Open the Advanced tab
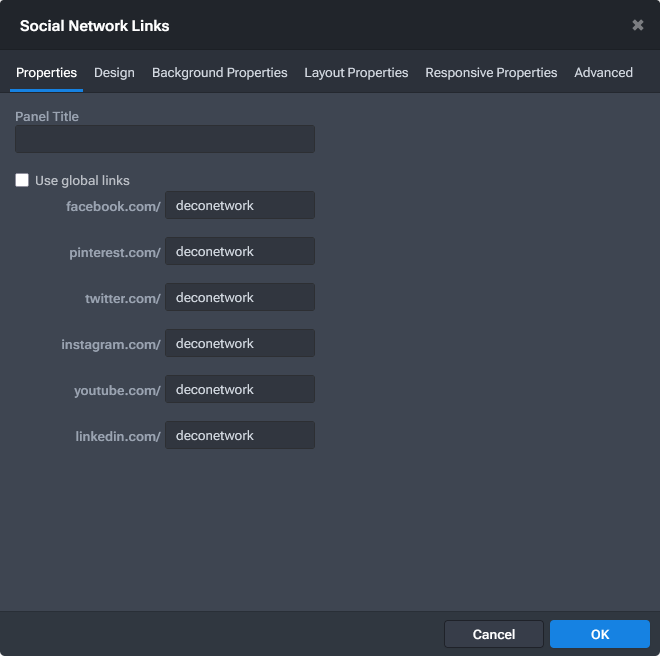Screen dimensions: 660x656 tap(603, 73)
